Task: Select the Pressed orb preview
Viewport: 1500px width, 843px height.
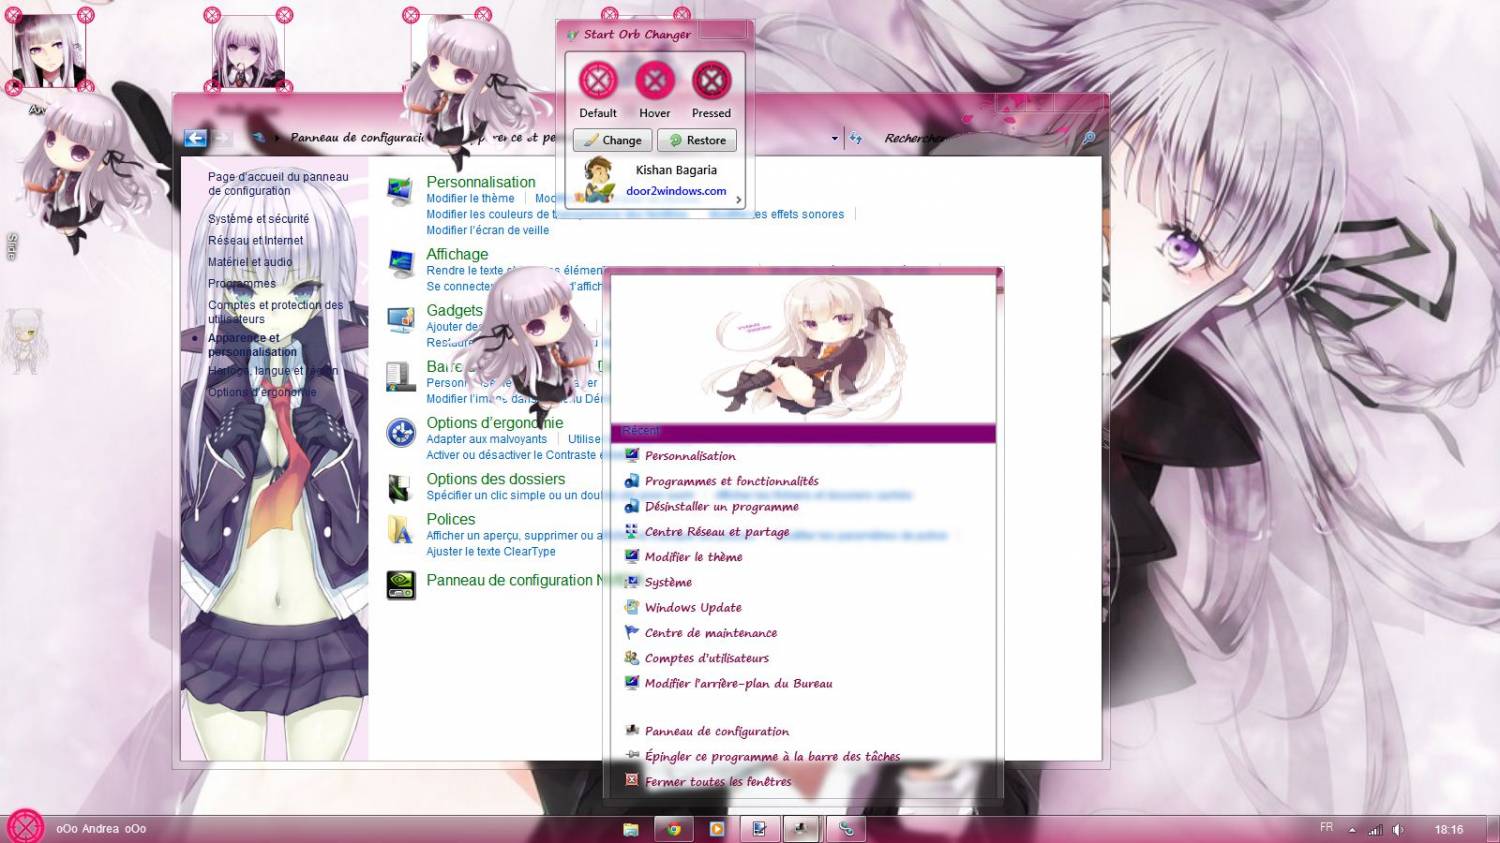Action: click(711, 80)
